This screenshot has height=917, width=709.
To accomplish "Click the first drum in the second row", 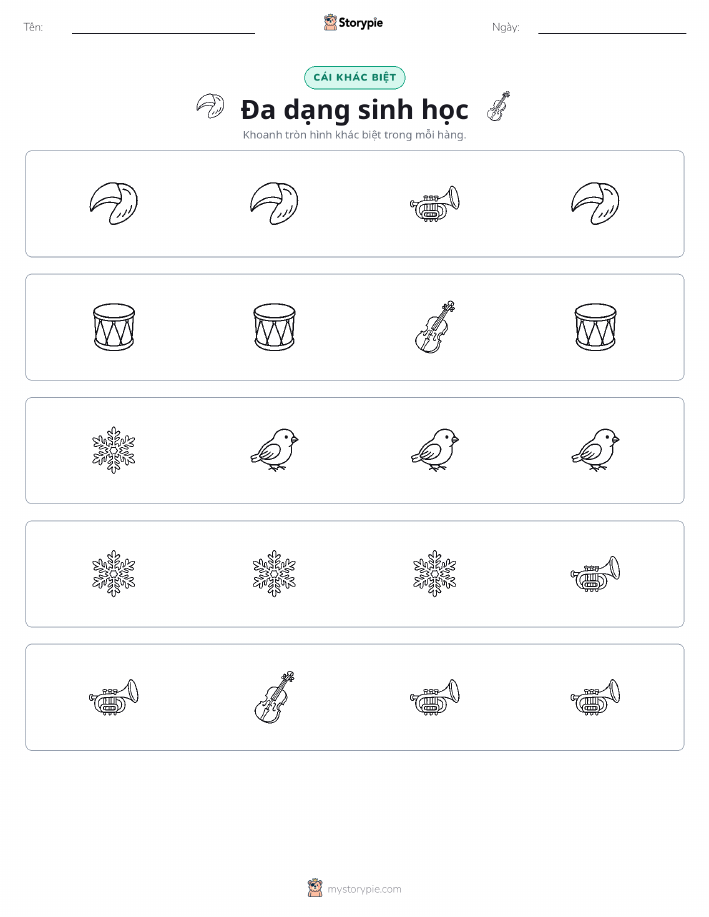I will tap(113, 327).
